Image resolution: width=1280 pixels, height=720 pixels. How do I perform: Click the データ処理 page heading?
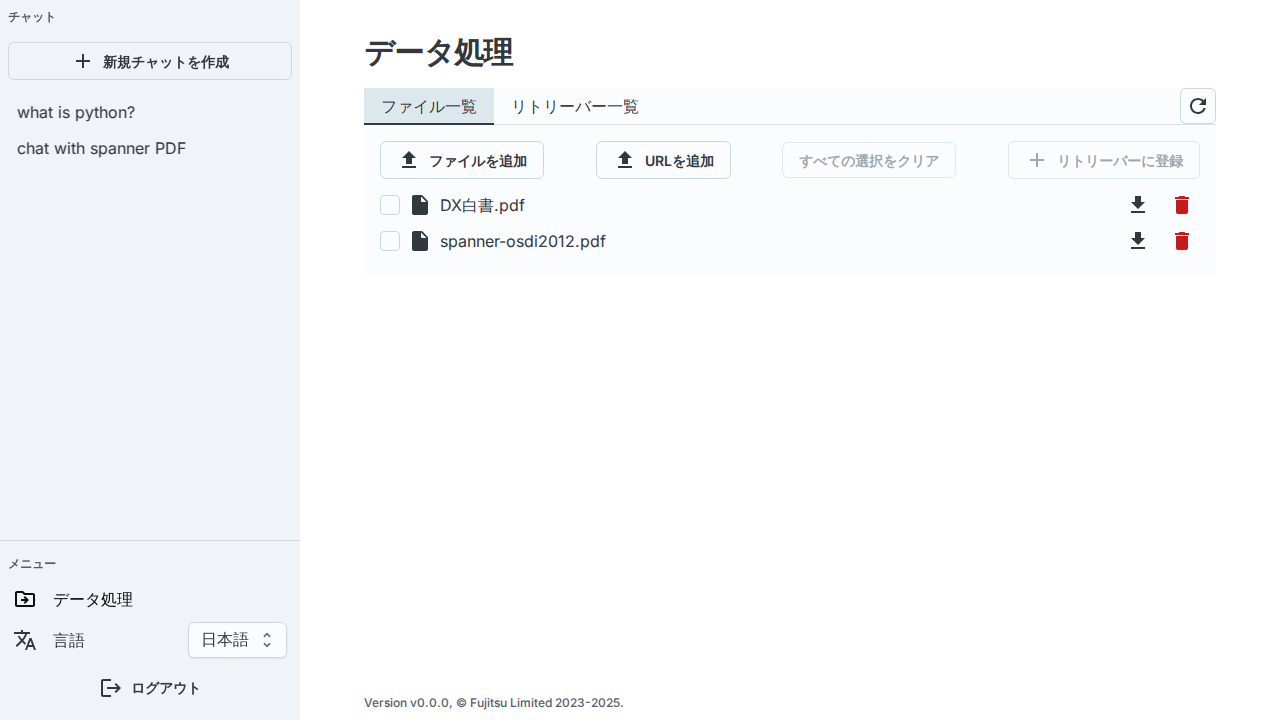pyautogui.click(x=439, y=52)
